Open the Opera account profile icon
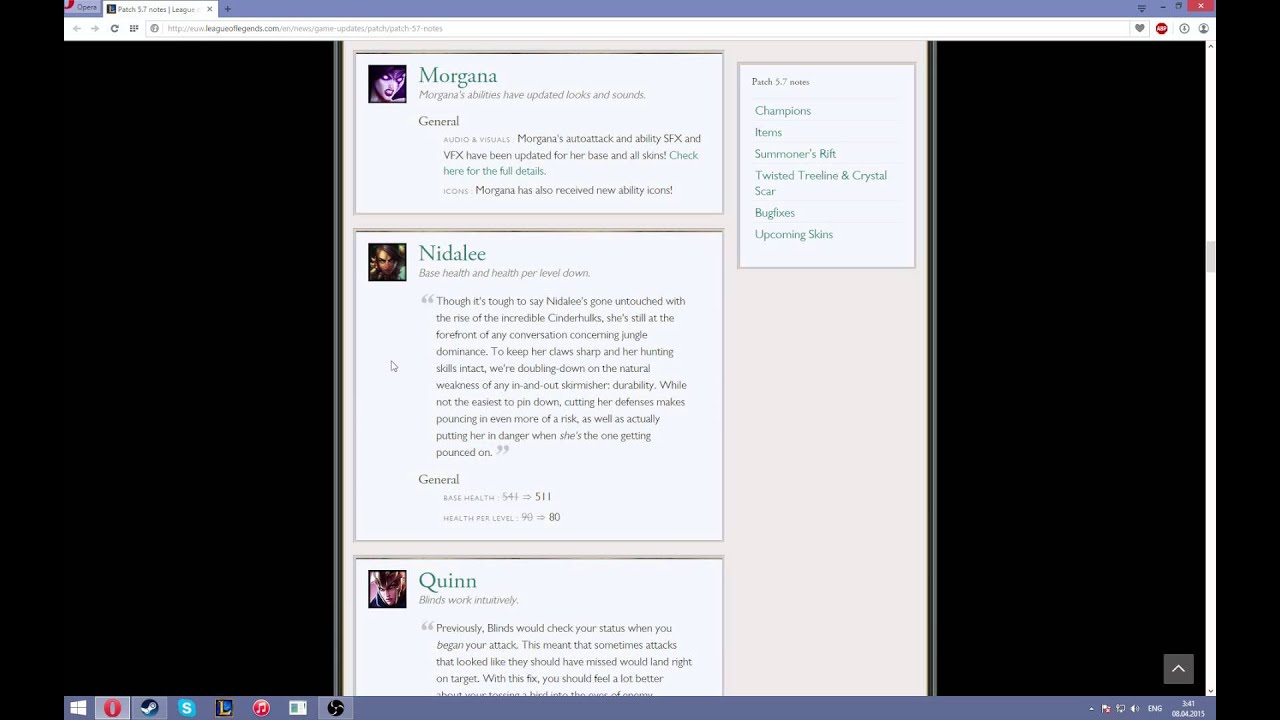The height and width of the screenshot is (720, 1280). pyautogui.click(x=1204, y=28)
